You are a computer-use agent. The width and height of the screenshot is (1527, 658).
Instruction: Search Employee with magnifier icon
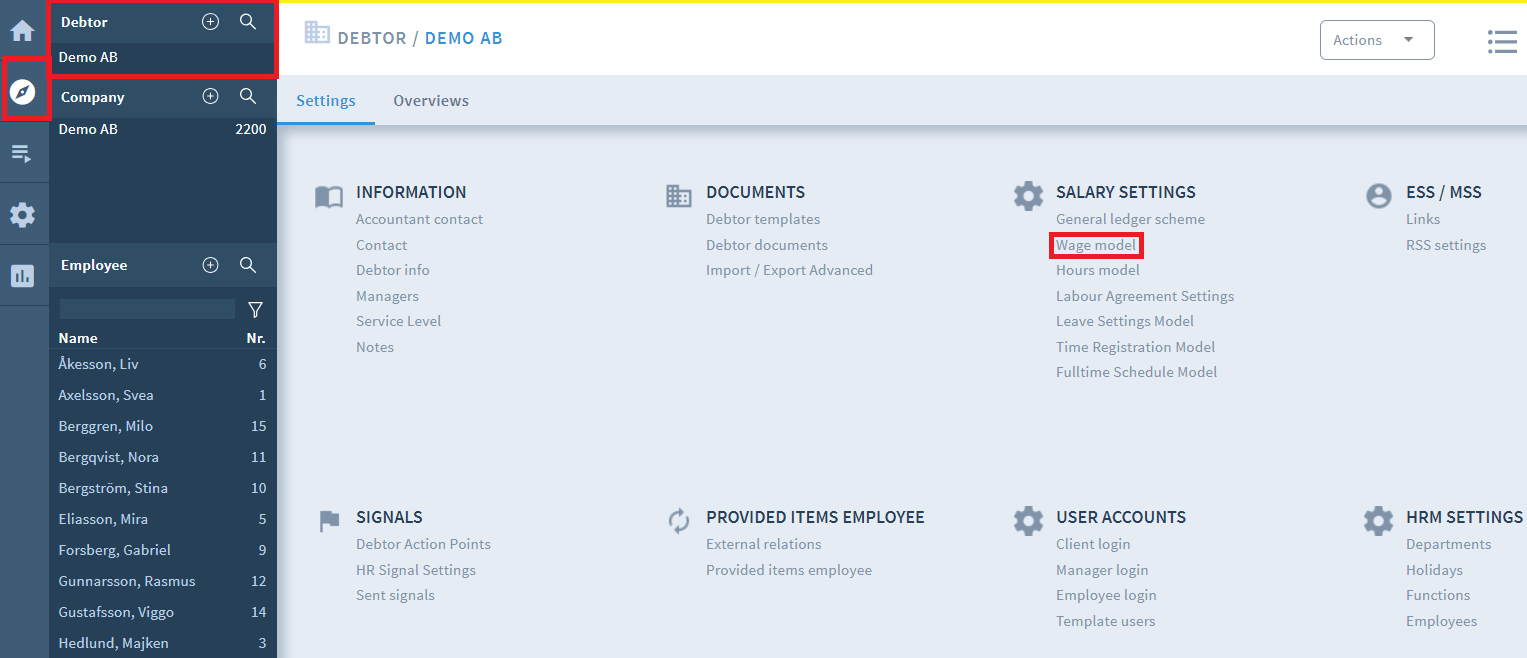tap(248, 265)
